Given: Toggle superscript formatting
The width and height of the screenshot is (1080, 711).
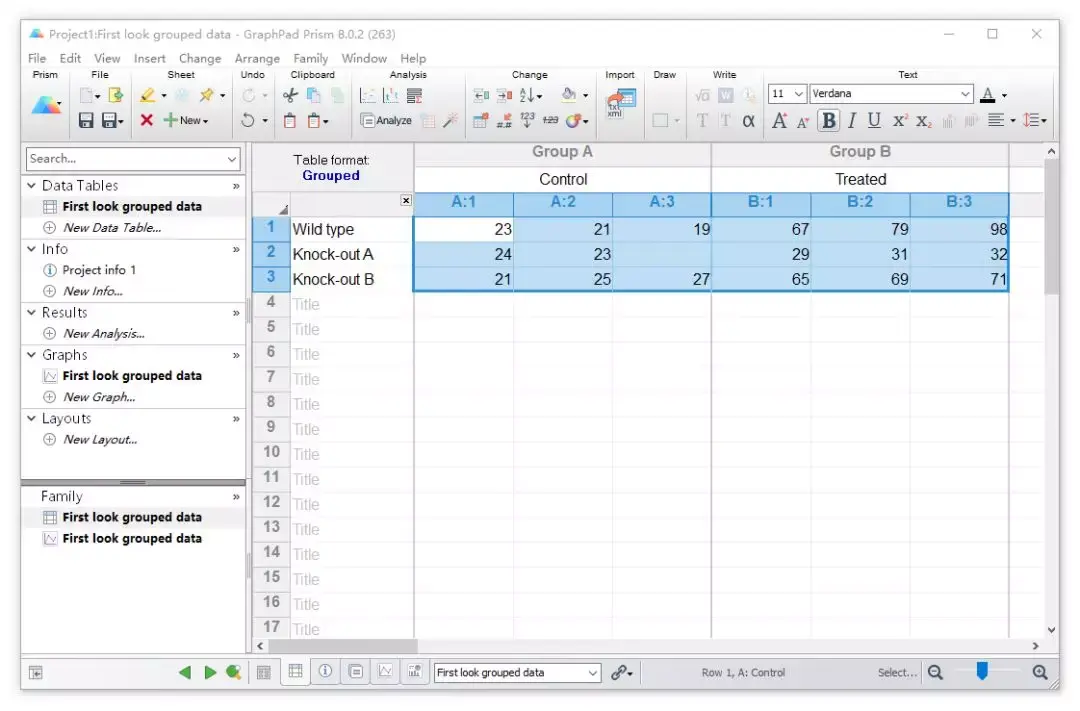Looking at the screenshot, I should pyautogui.click(x=899, y=121).
